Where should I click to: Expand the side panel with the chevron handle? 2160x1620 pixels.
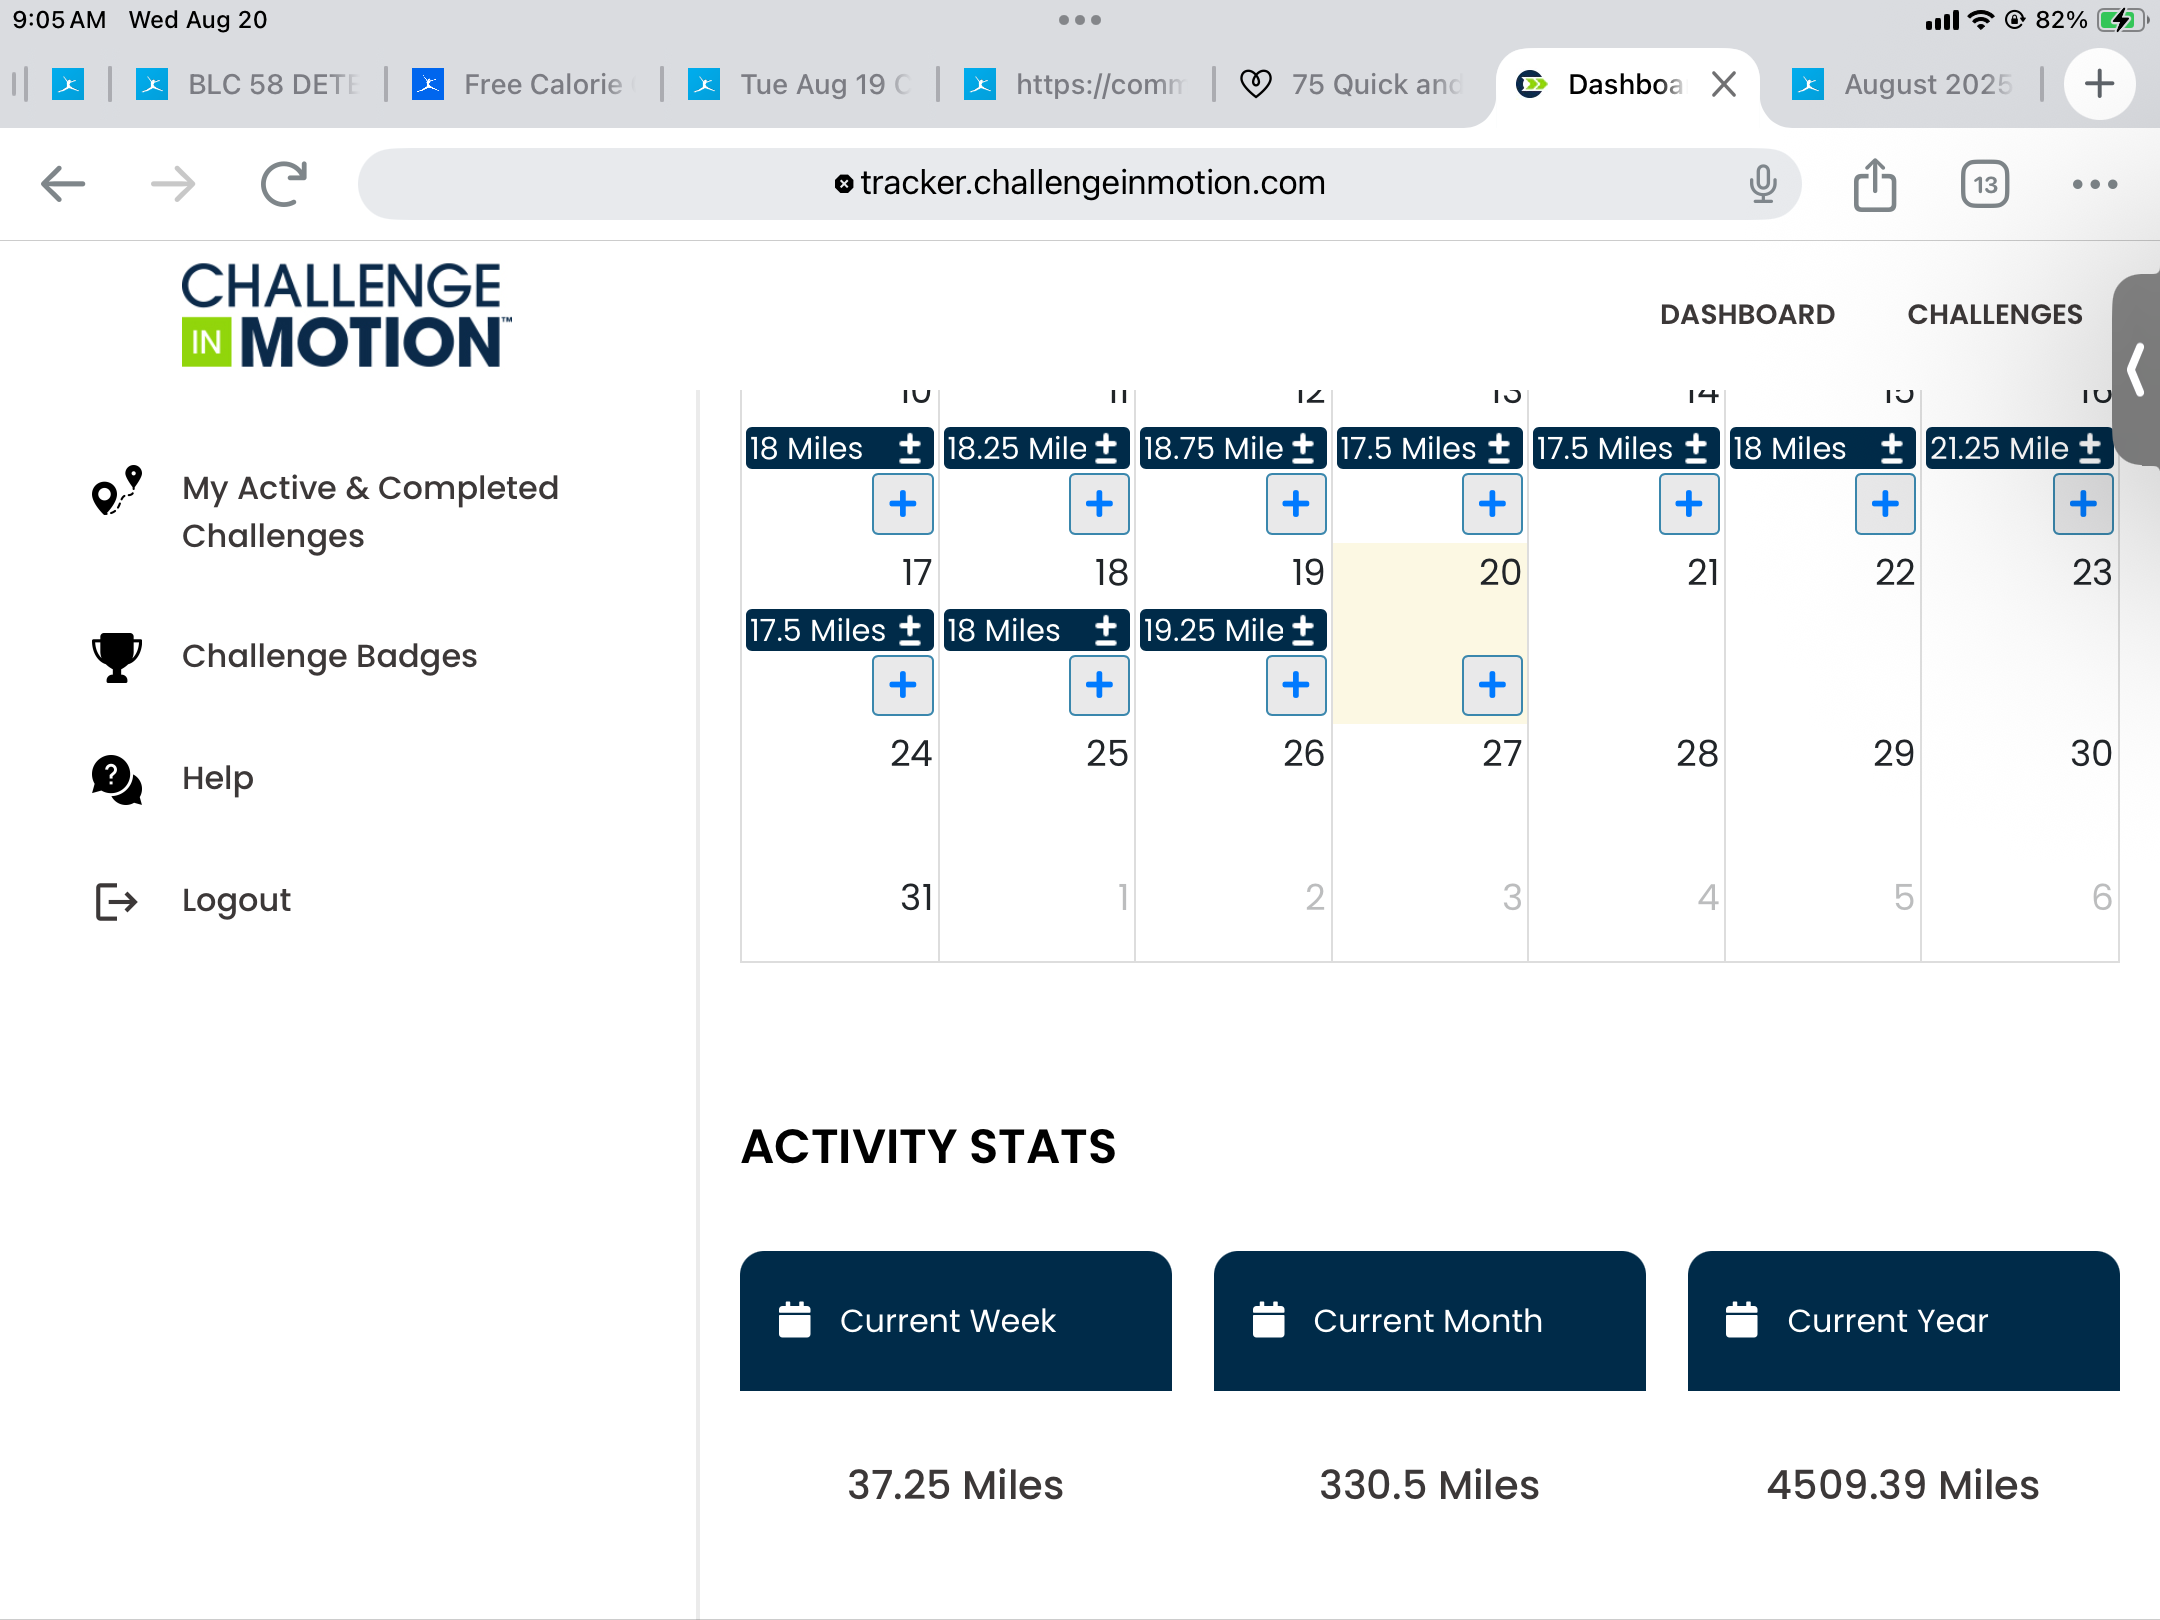[x=2137, y=370]
